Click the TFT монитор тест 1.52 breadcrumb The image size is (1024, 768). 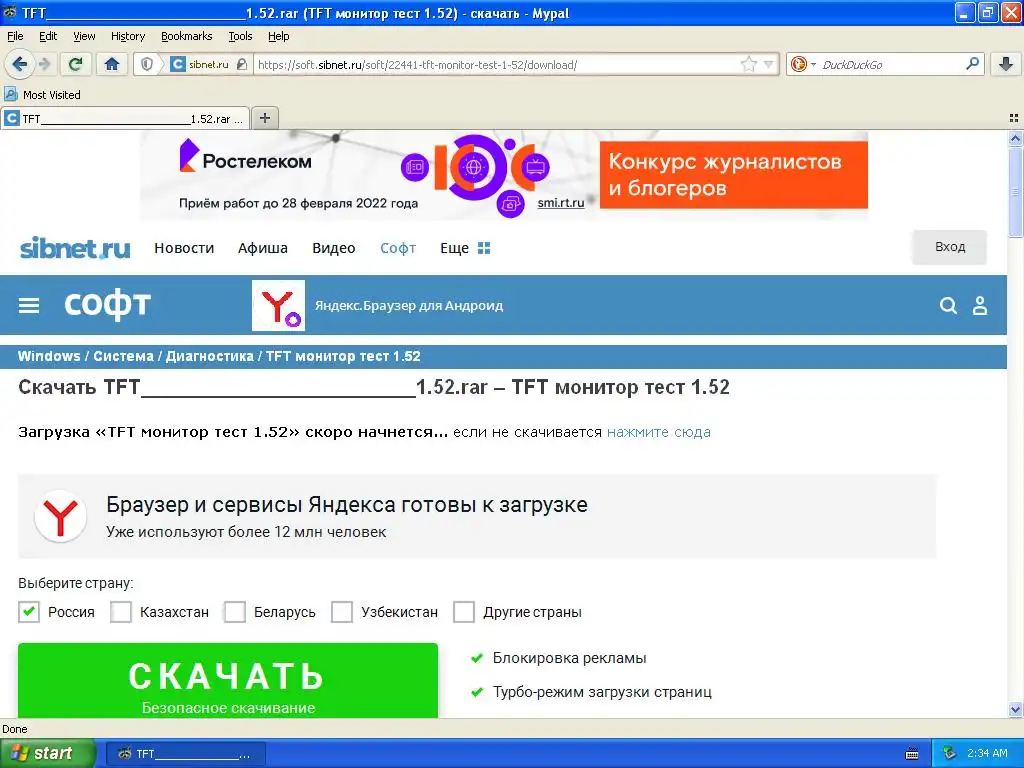pos(343,356)
